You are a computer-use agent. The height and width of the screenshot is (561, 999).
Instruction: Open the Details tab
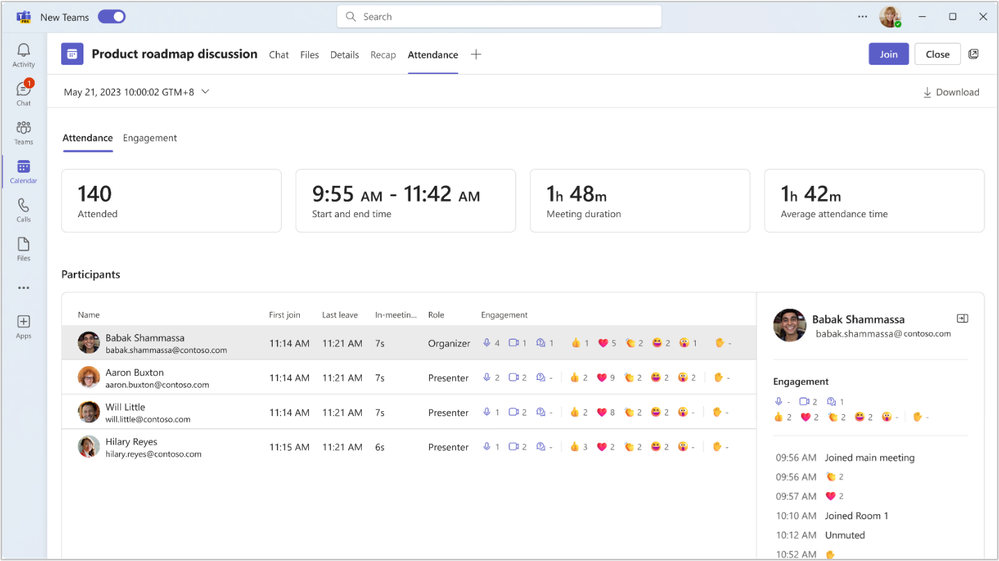pos(345,55)
